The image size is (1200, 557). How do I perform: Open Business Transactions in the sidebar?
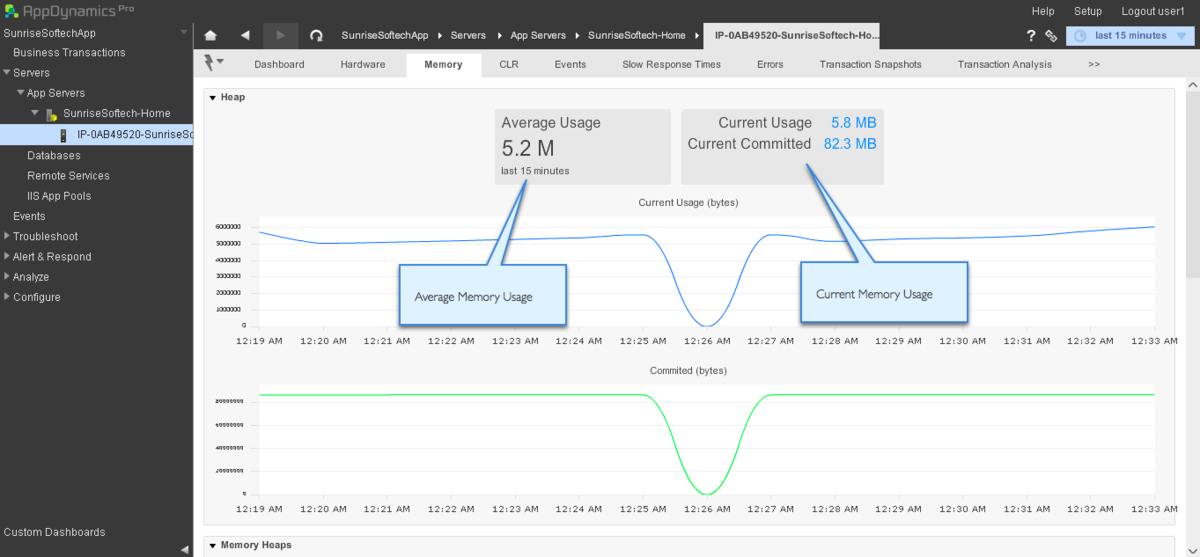point(69,52)
